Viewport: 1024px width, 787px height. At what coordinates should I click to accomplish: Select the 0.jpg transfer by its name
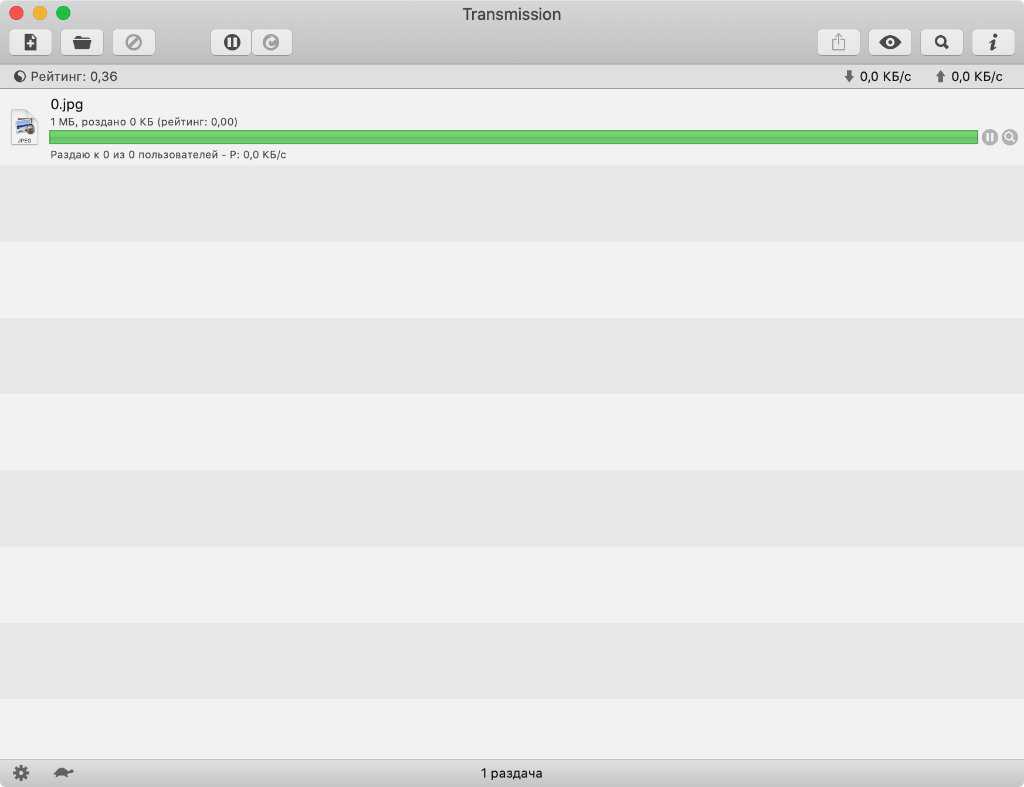(67, 104)
